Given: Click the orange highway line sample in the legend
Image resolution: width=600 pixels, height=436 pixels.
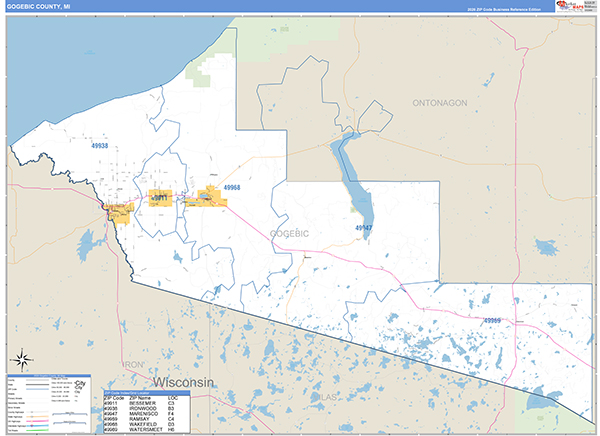Looking at the screenshot, I should [37, 417].
